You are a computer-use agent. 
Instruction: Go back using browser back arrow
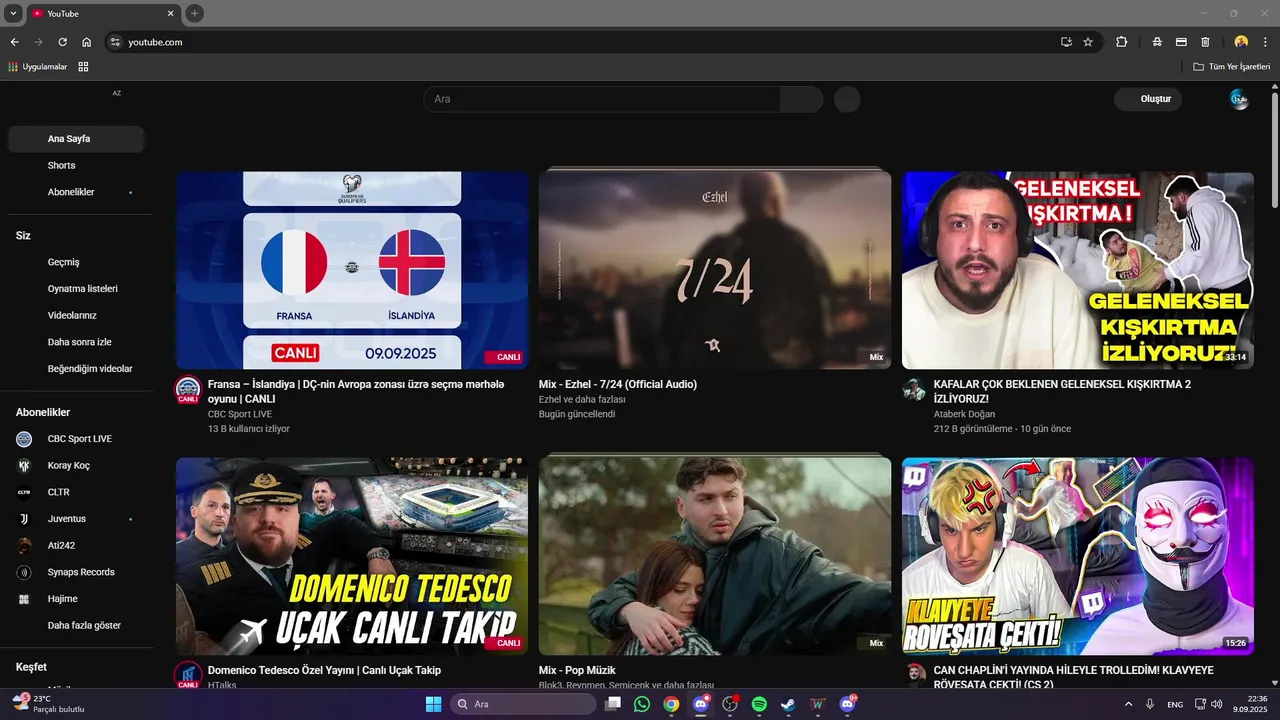point(14,42)
